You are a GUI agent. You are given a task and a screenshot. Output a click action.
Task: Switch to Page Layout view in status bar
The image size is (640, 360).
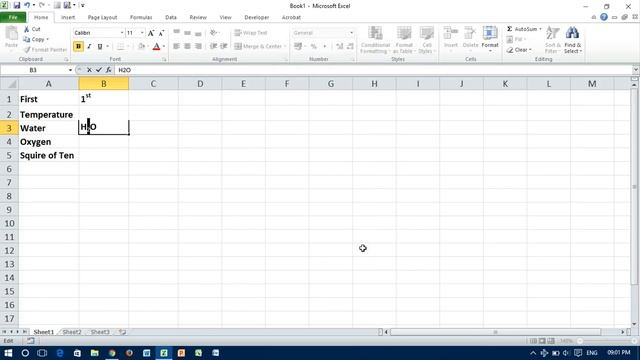(542, 341)
